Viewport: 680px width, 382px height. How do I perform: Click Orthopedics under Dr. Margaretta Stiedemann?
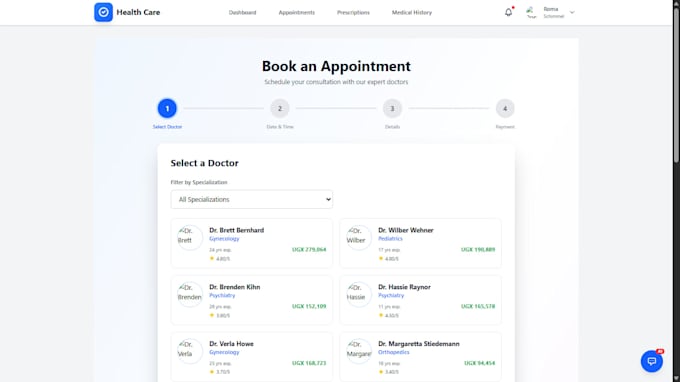394,353
